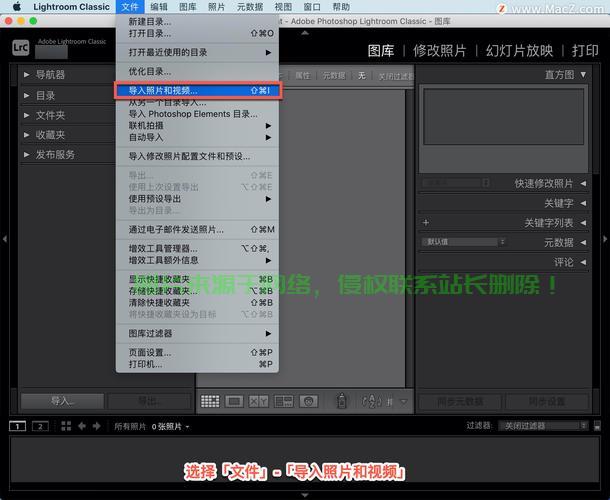Open the 窗口 menu
This screenshot has height=500, width=610.
[312, 7]
